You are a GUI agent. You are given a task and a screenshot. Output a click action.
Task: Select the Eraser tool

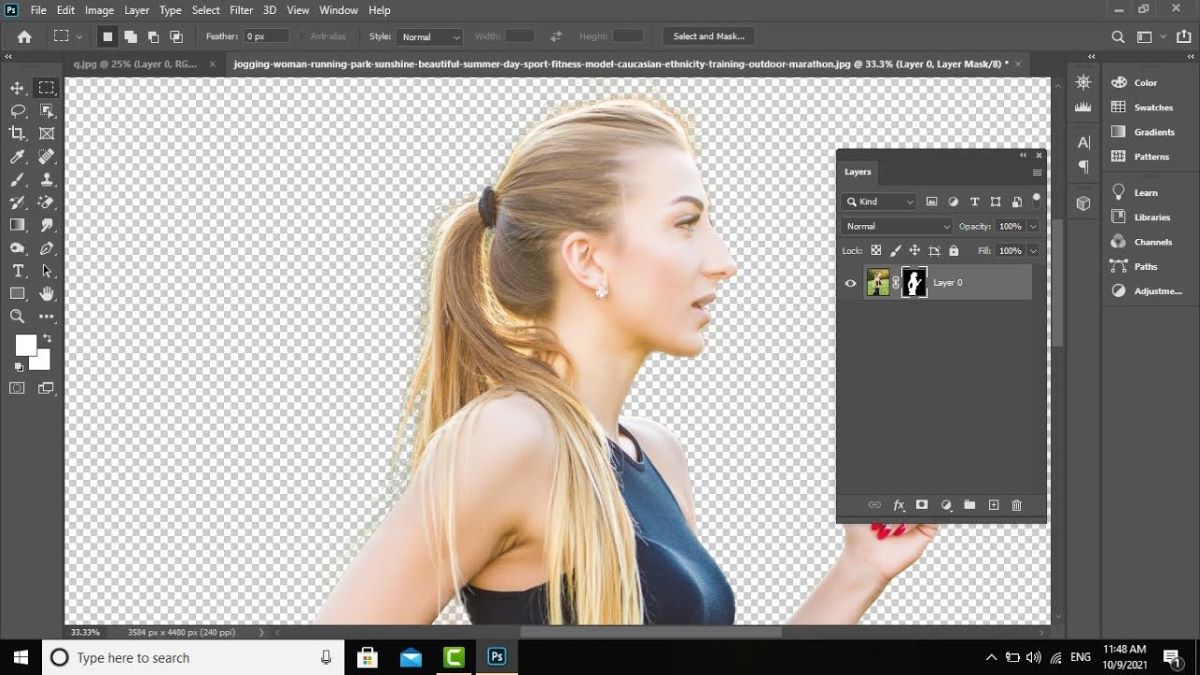(46, 203)
